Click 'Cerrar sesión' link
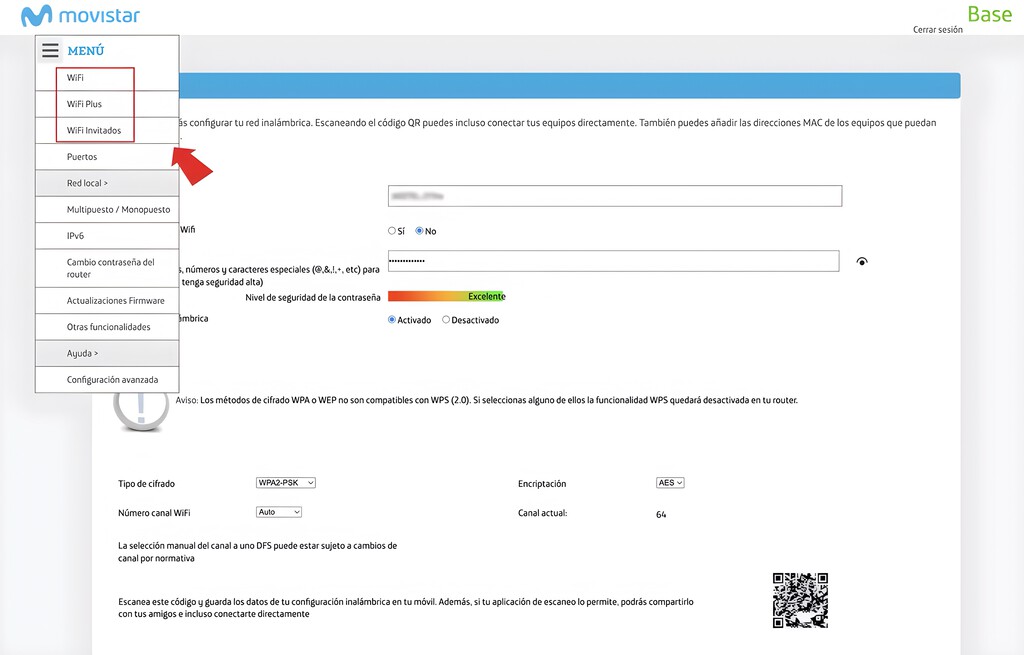 [x=937, y=30]
